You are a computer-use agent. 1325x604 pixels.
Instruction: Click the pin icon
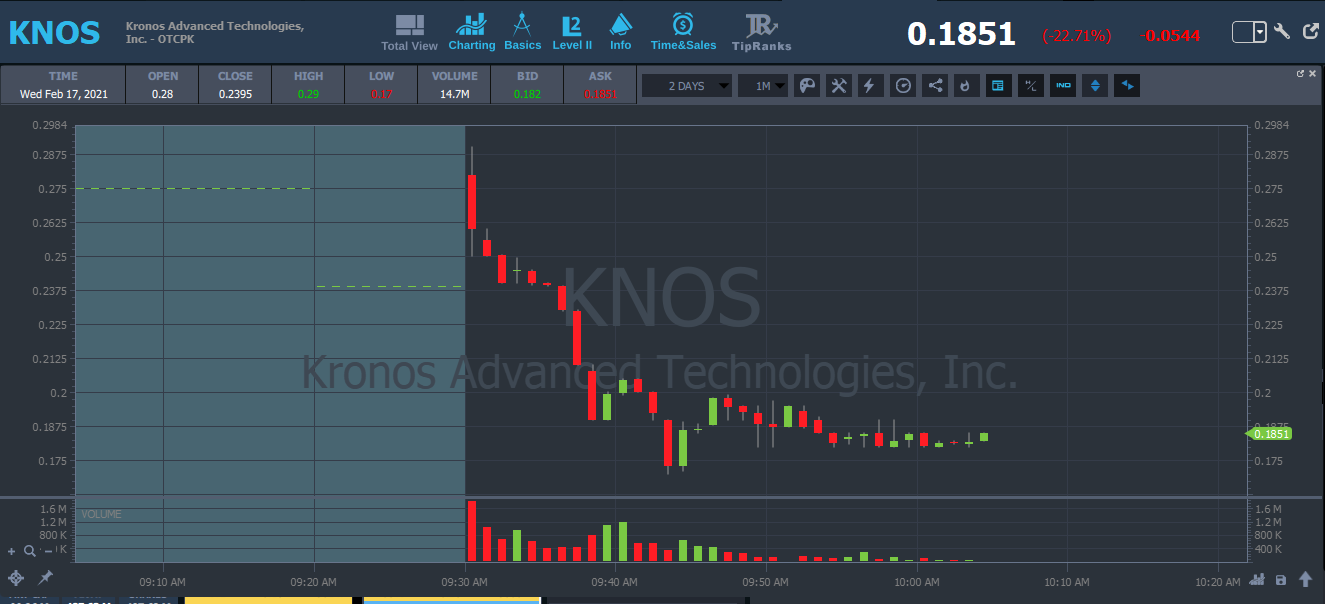point(45,578)
